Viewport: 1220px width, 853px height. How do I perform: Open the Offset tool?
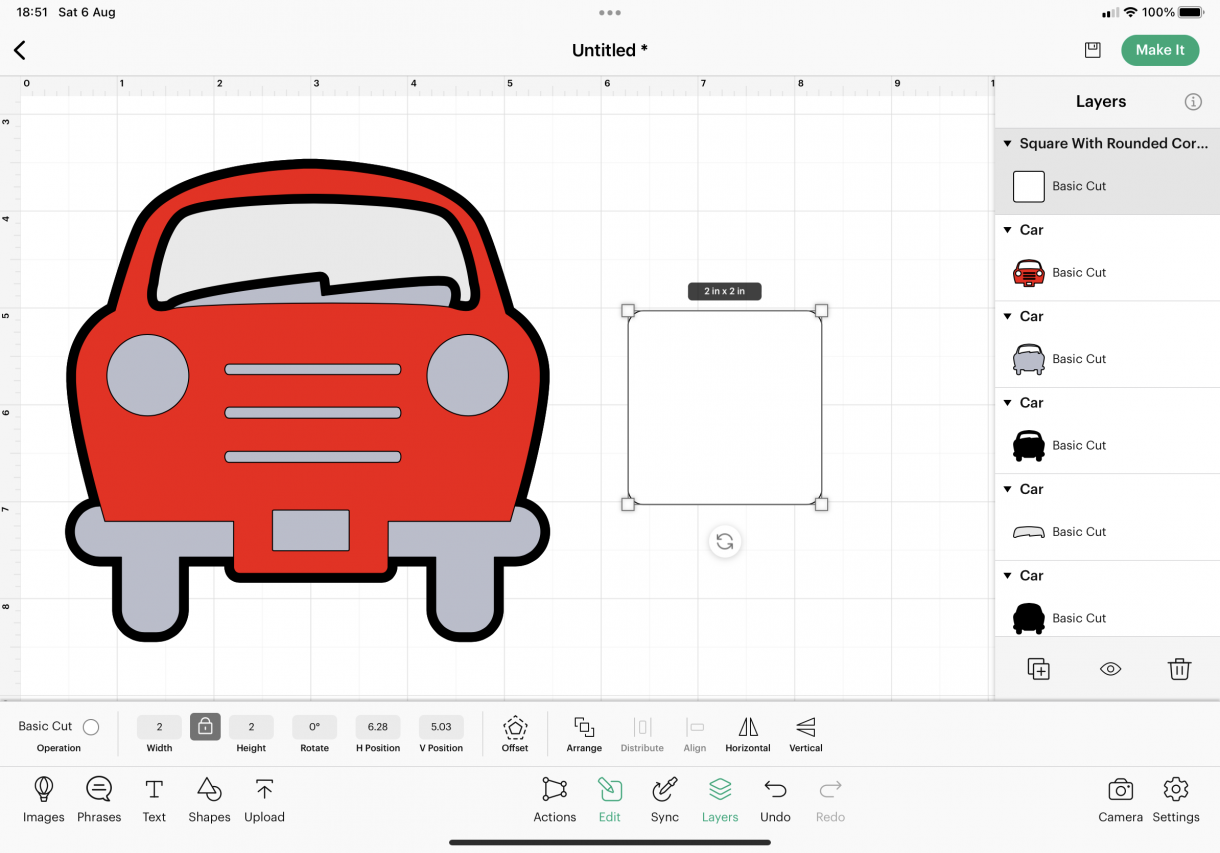(x=515, y=733)
